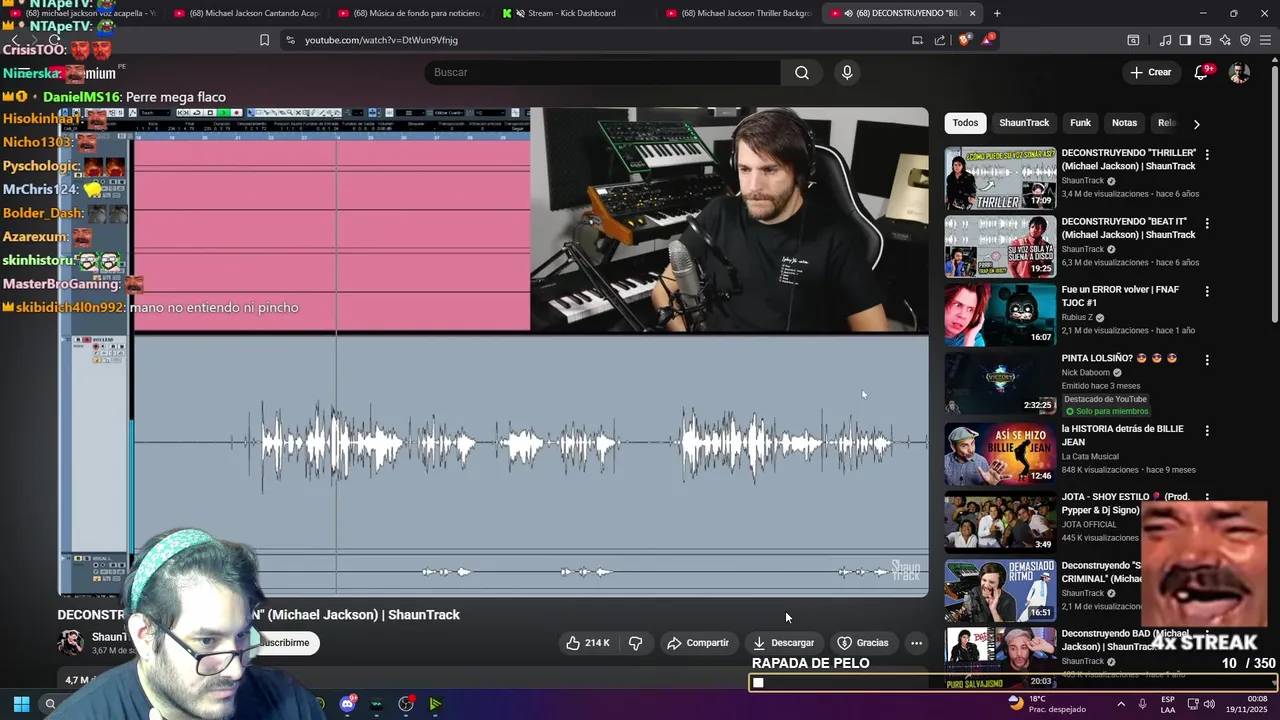The height and width of the screenshot is (720, 1280).
Task: Click the tab search icon in toolbar
Action: 1133,40
